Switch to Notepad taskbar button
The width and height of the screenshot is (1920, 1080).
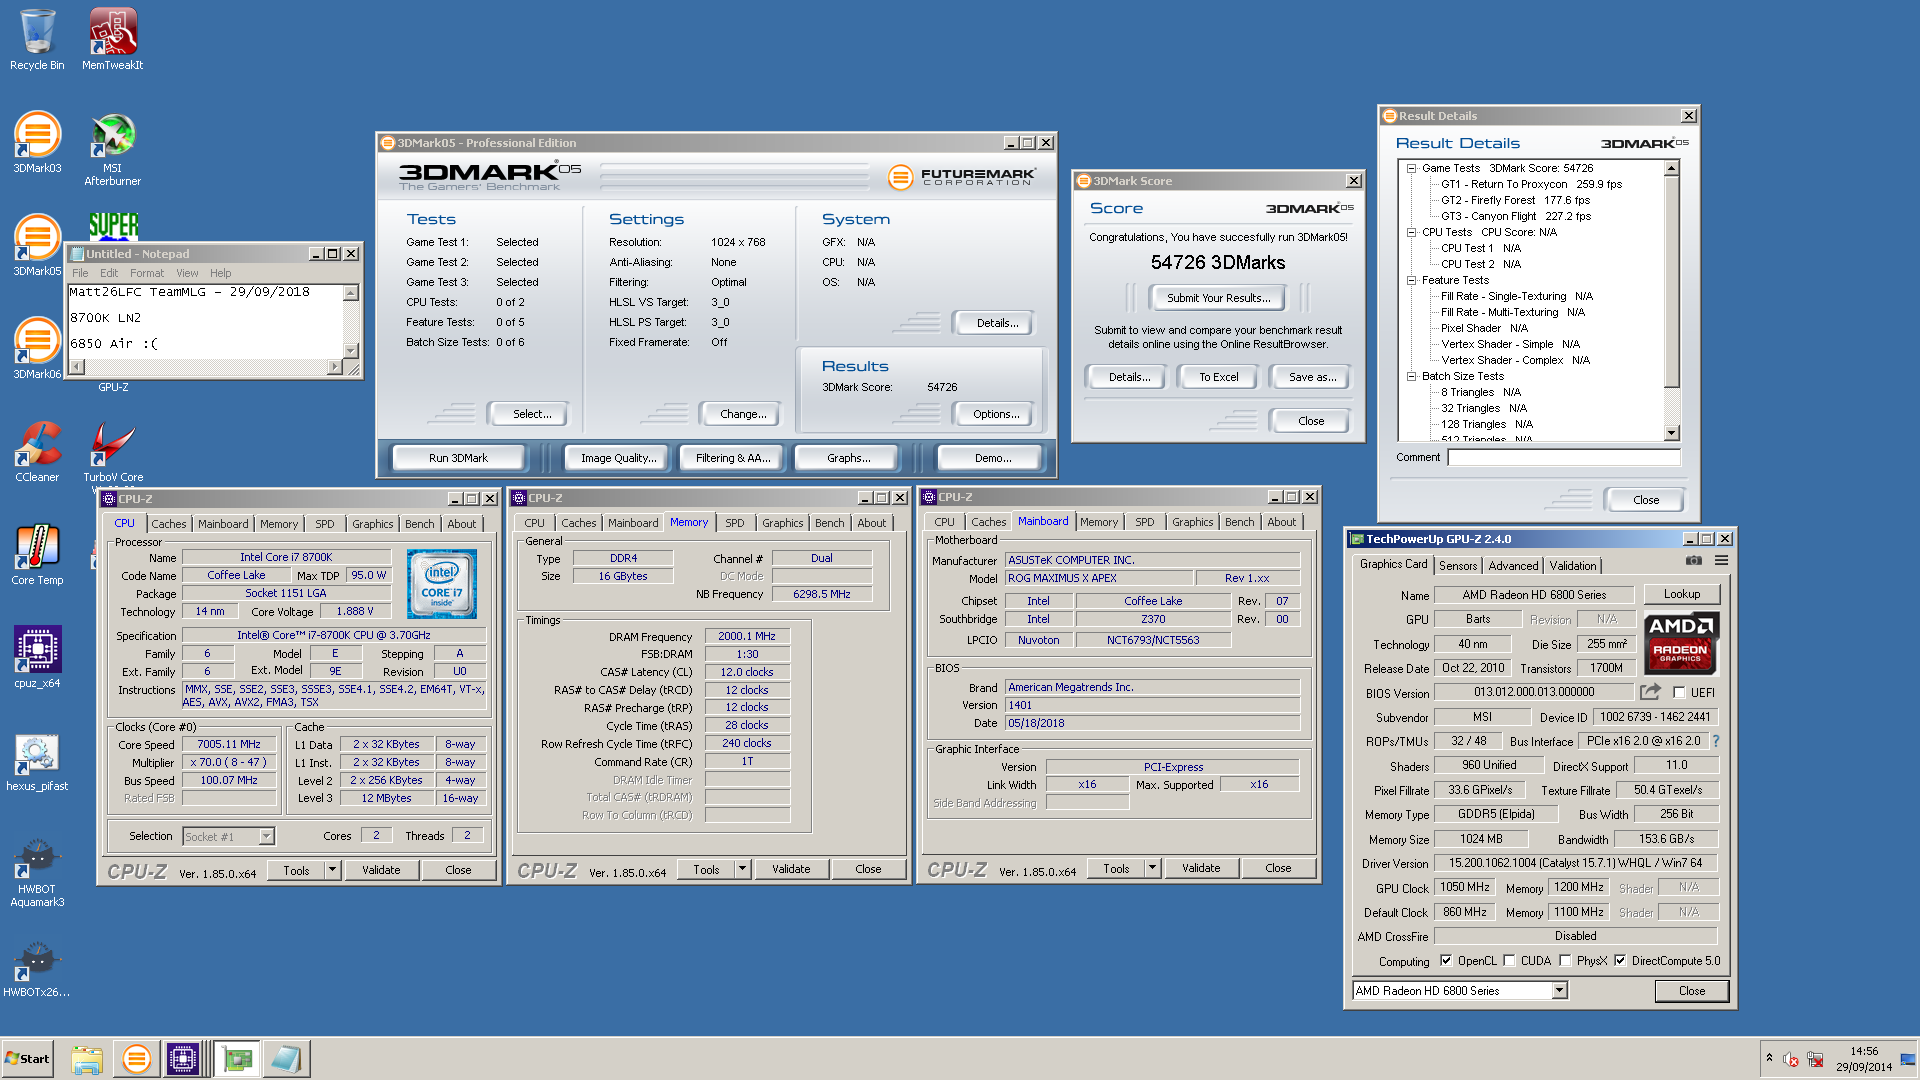[286, 1059]
